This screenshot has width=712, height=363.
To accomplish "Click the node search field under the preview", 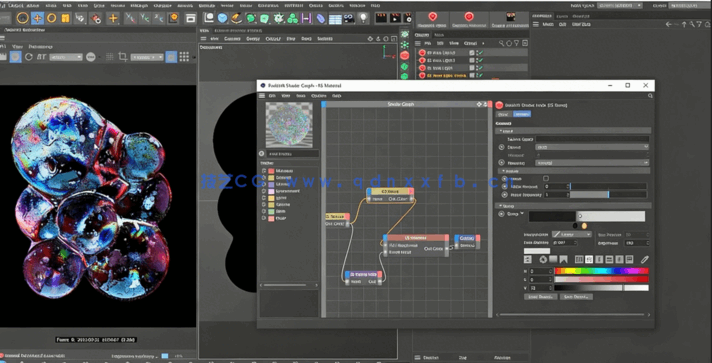I will point(292,154).
